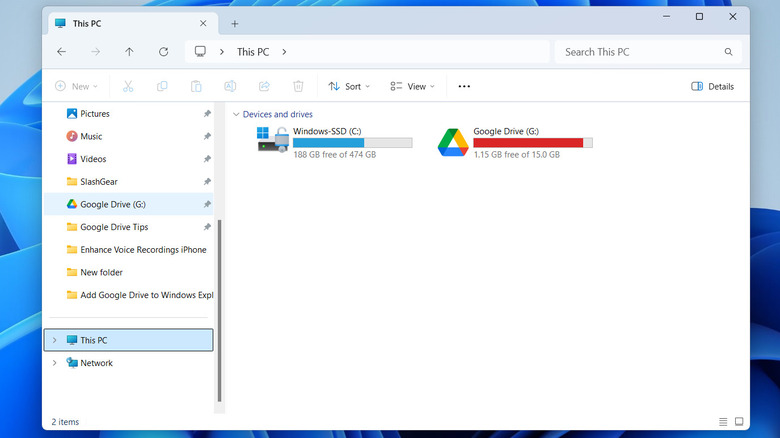
Task: Click chevron before This PC in address bar
Action: pos(222,52)
